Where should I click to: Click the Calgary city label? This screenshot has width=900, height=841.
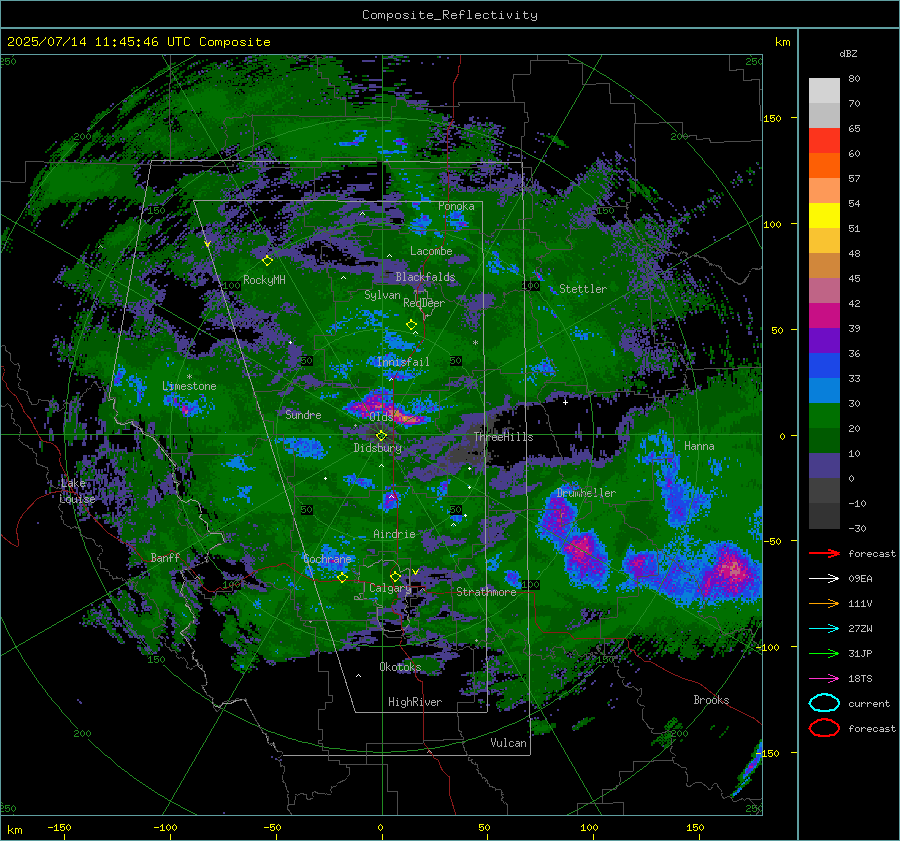pyautogui.click(x=390, y=588)
